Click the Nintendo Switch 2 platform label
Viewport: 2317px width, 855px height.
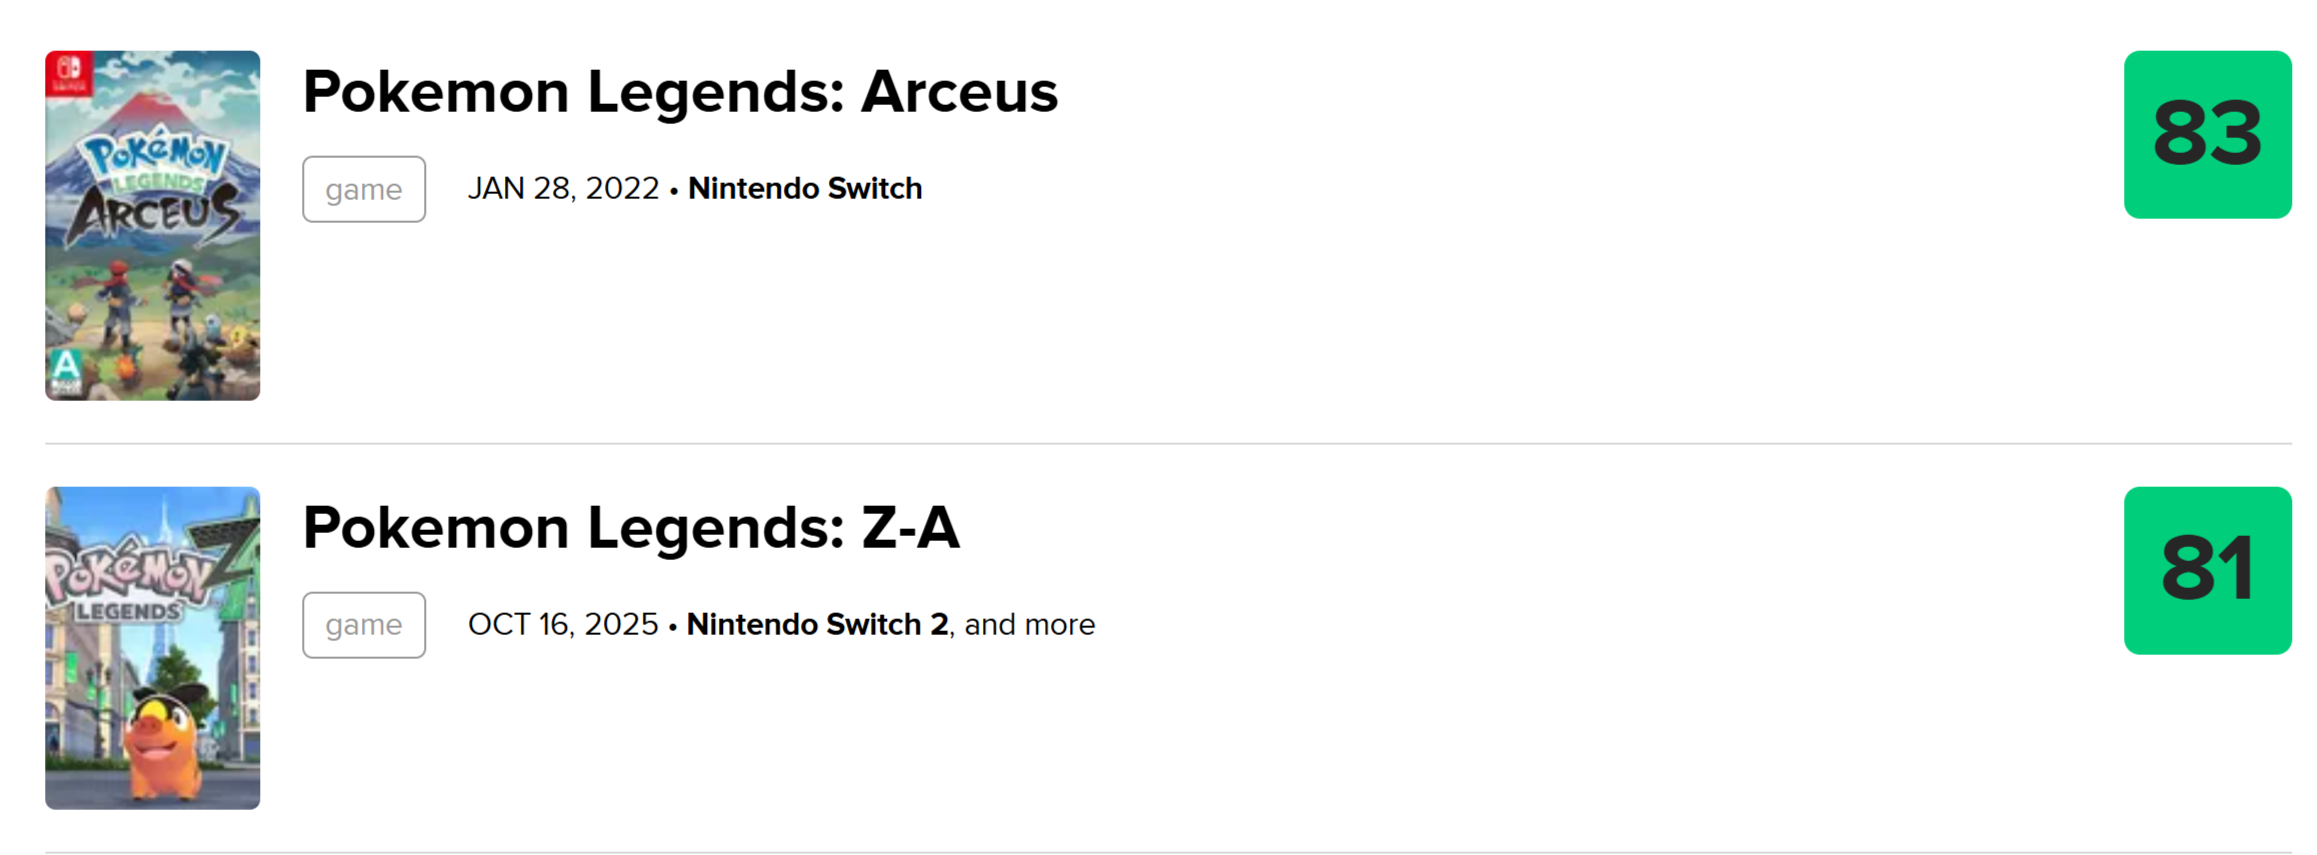(x=817, y=625)
